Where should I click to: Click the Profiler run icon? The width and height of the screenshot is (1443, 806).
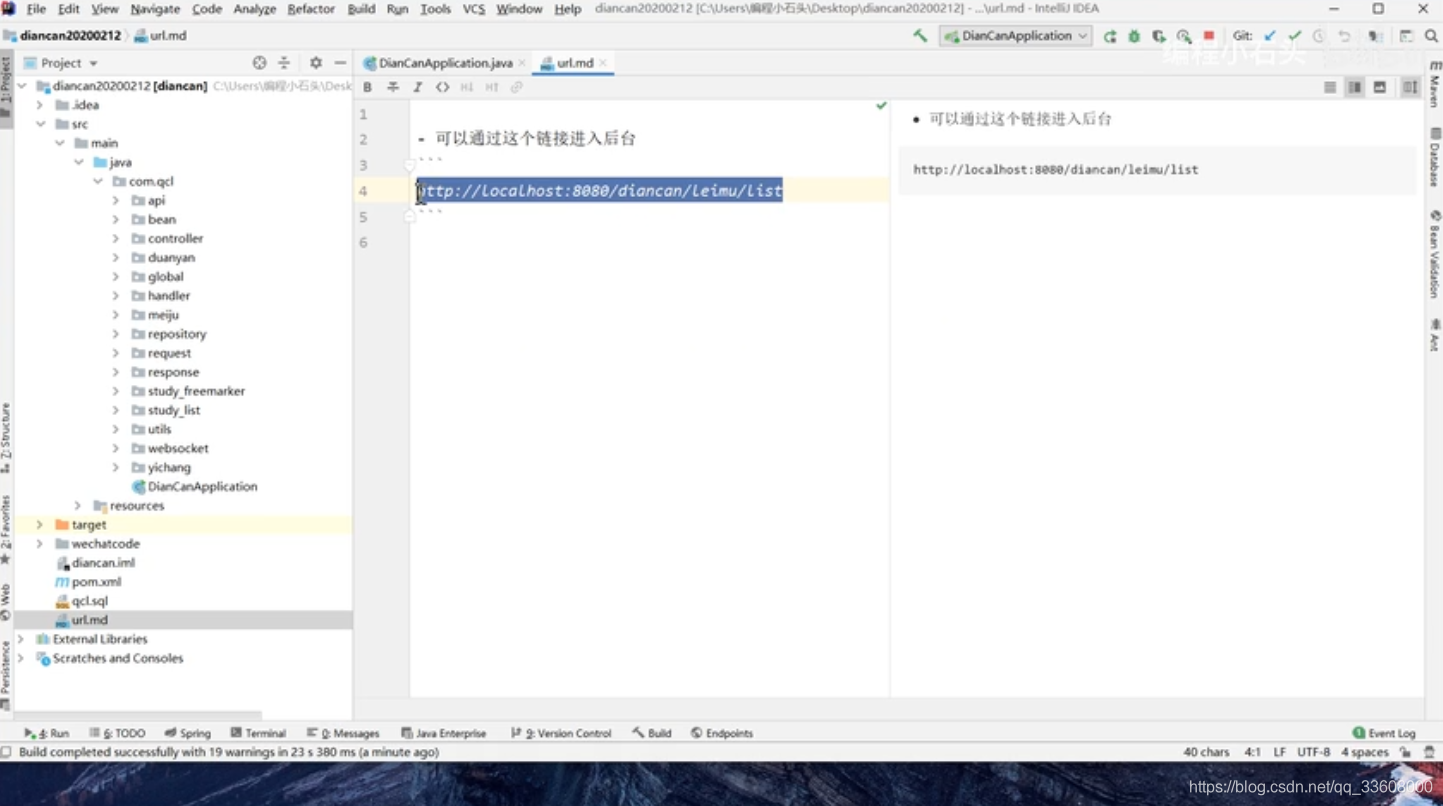click(x=1184, y=36)
